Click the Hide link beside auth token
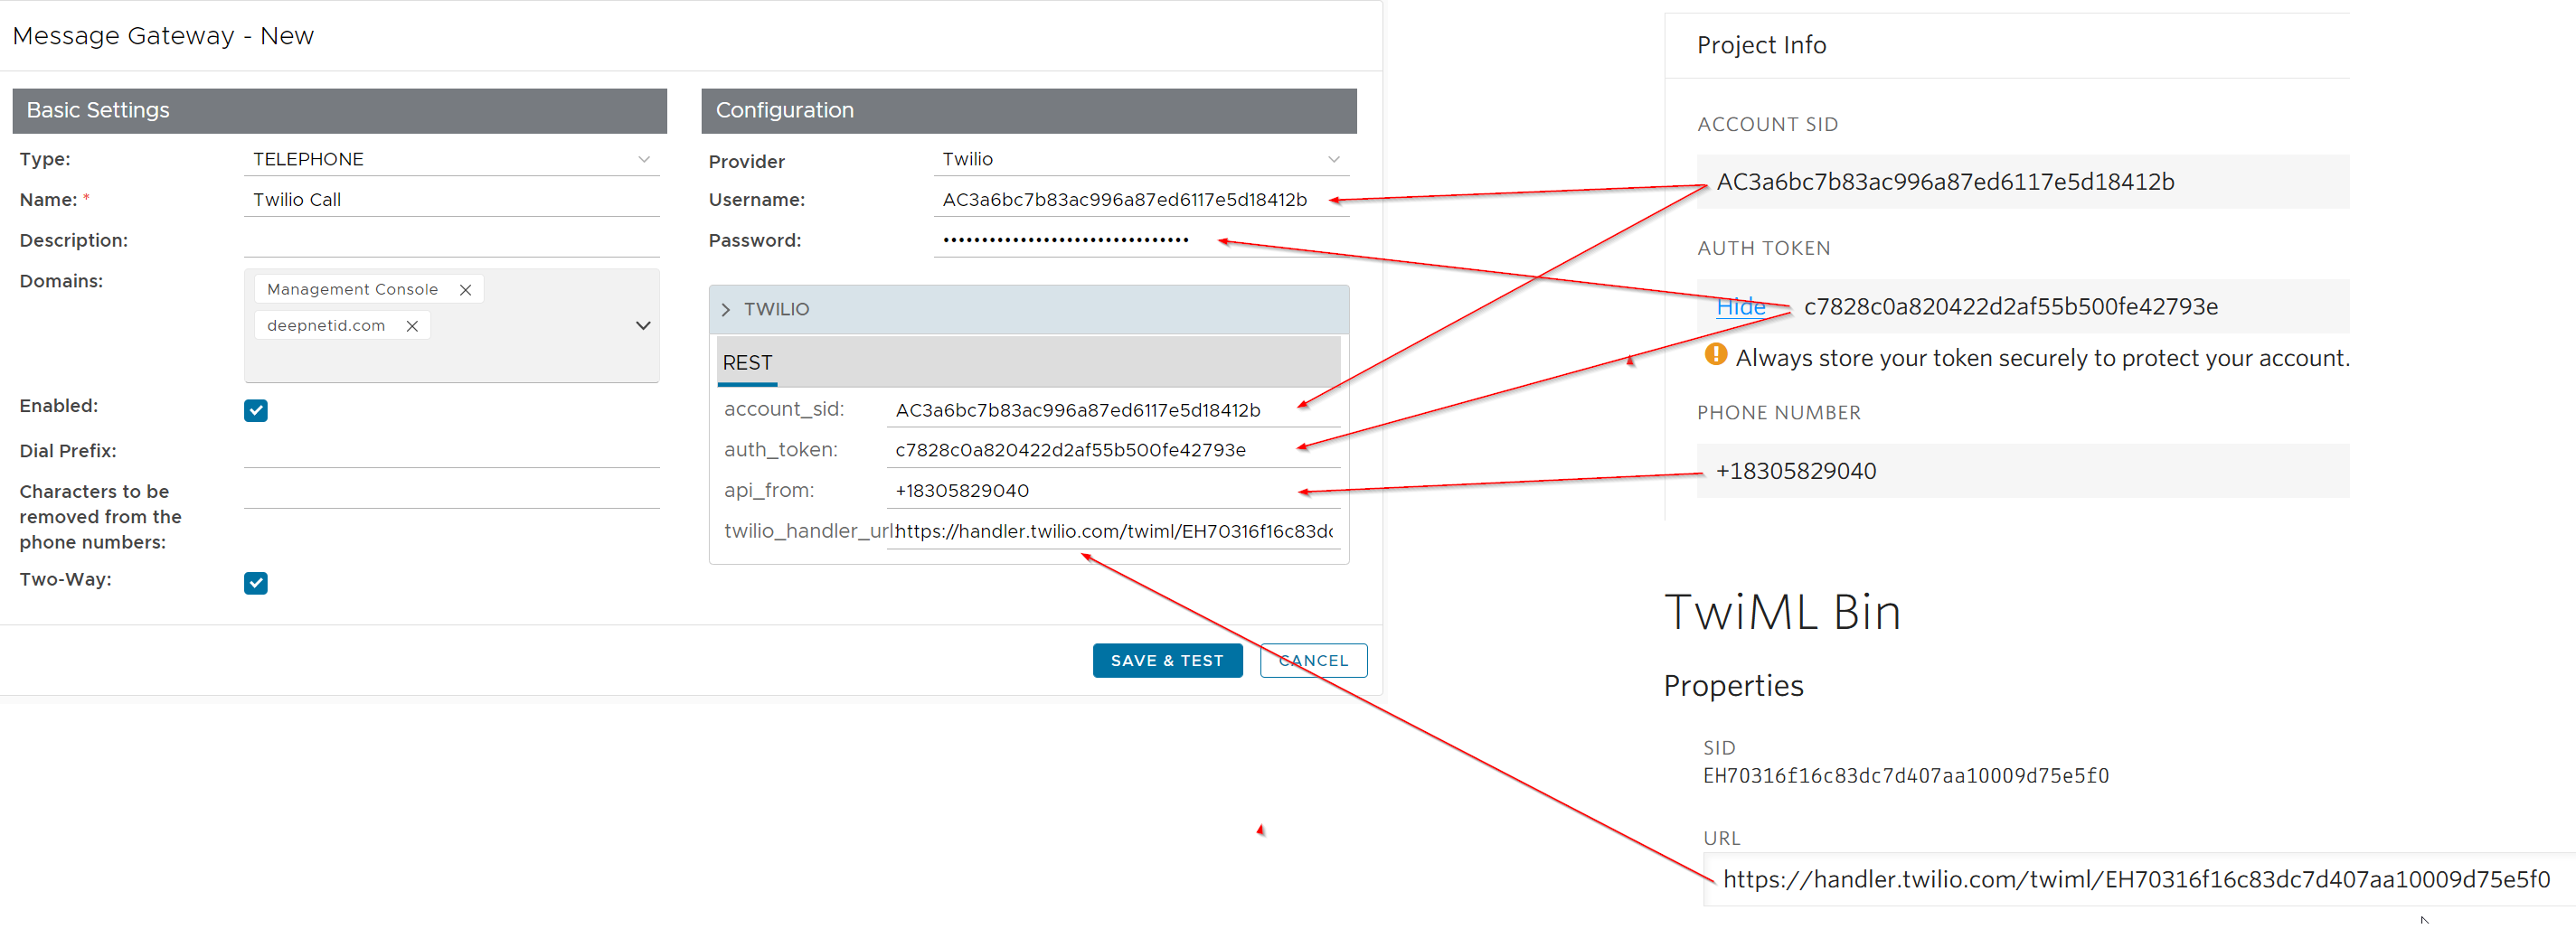The height and width of the screenshot is (929, 2576). [1741, 307]
